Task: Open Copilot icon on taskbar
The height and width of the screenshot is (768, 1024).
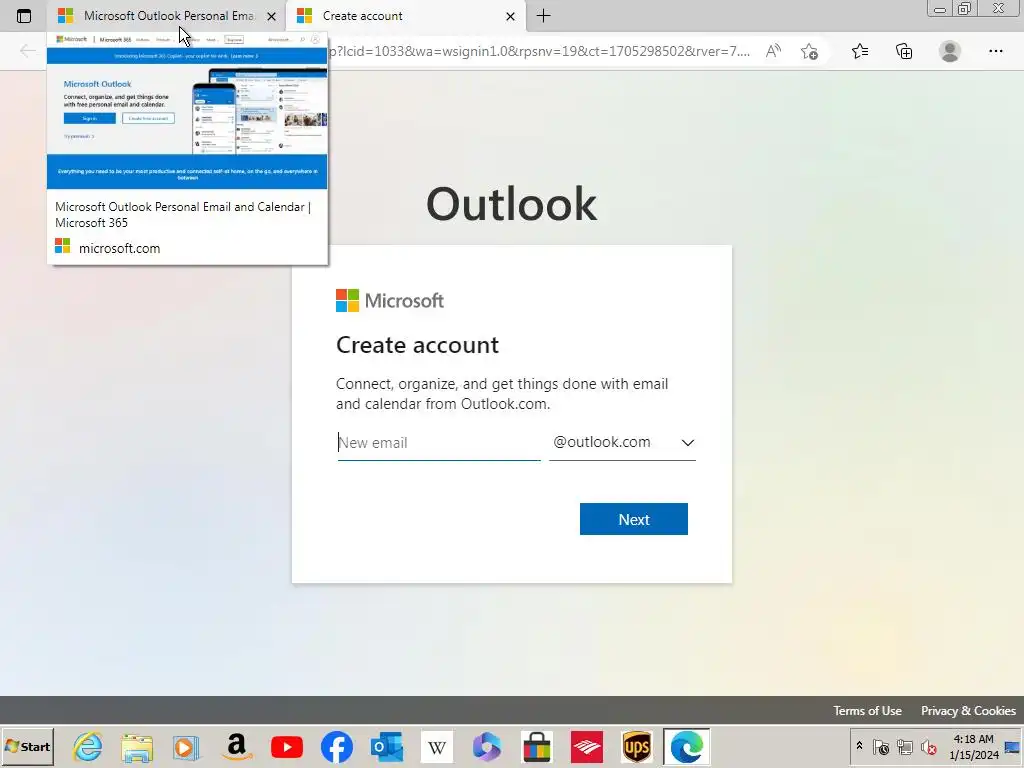Action: (487, 746)
